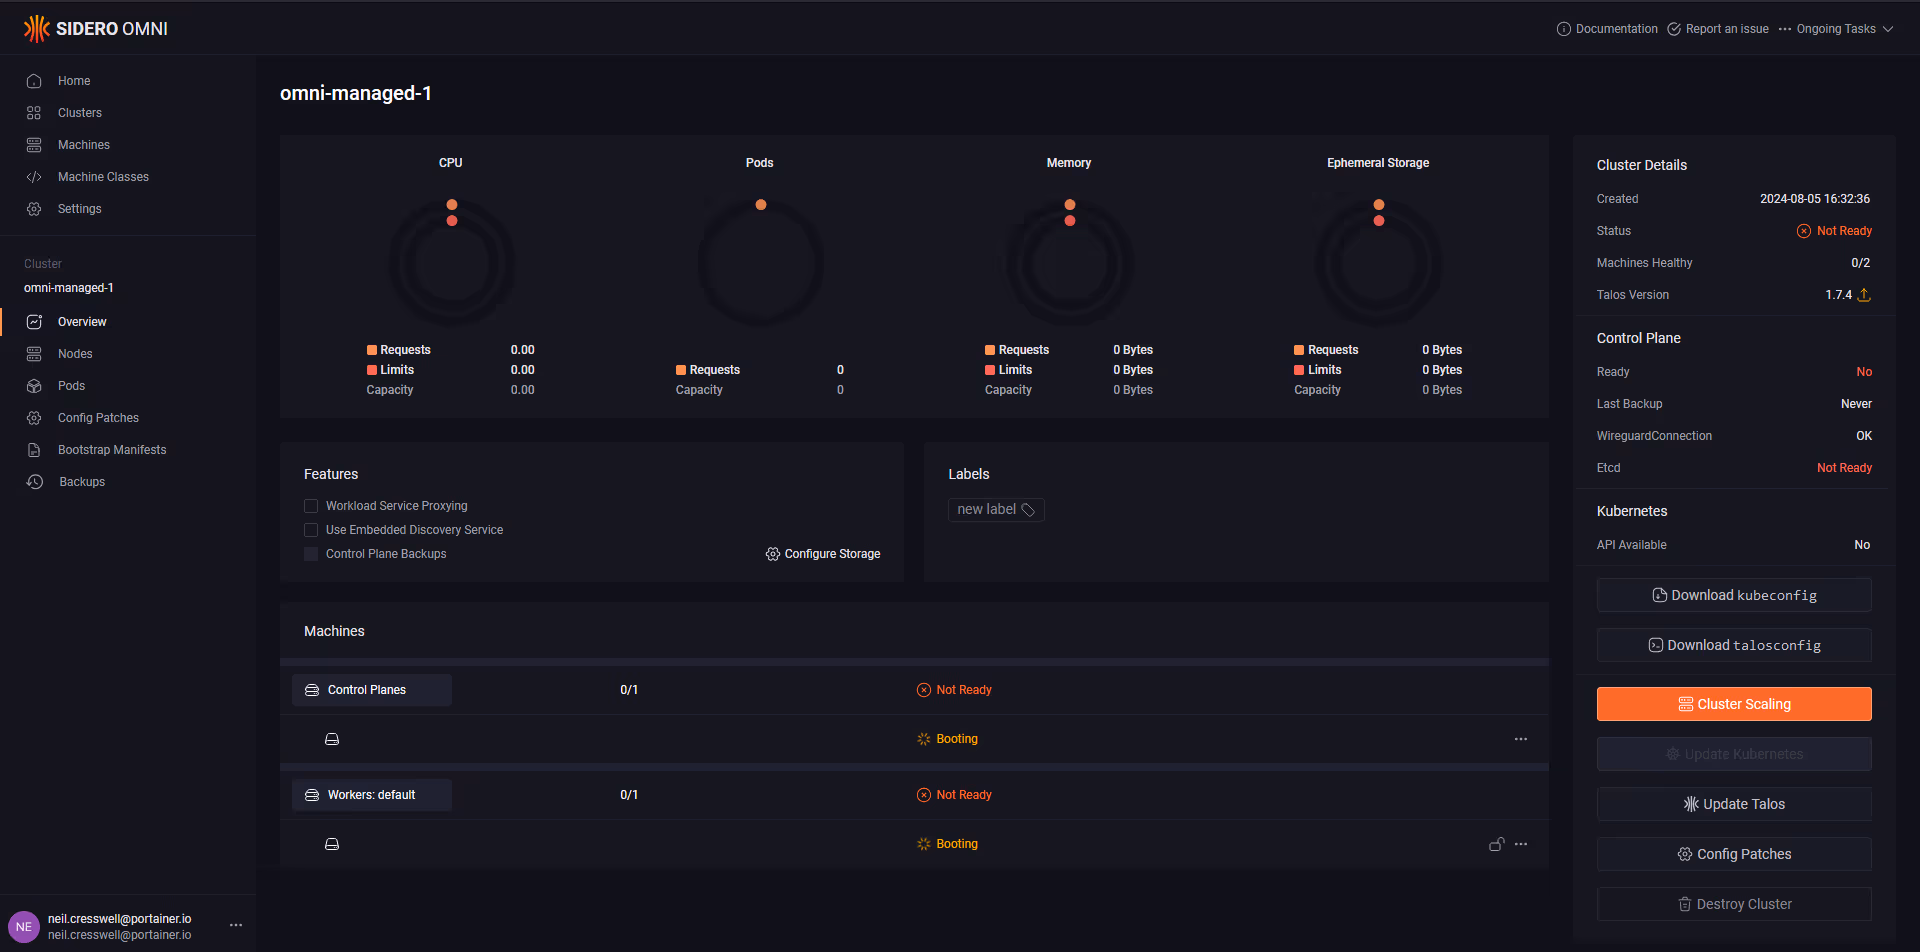1920x952 pixels.
Task: Click the Pods usage ring chart
Action: pos(761,263)
